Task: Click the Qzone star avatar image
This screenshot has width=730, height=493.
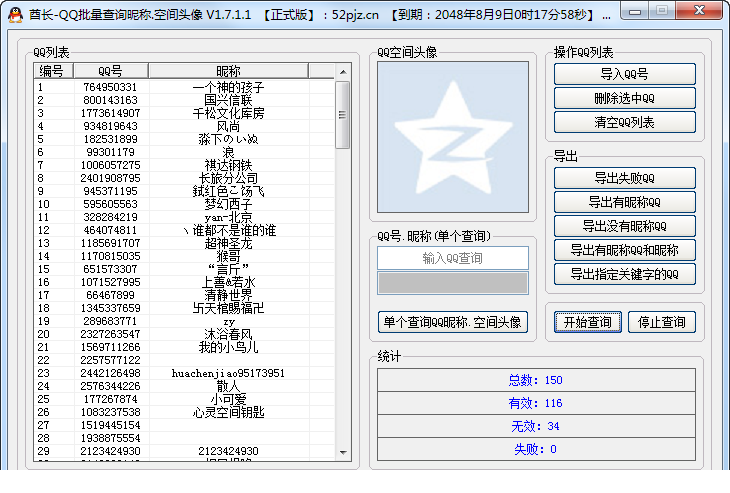Action: pyautogui.click(x=453, y=137)
